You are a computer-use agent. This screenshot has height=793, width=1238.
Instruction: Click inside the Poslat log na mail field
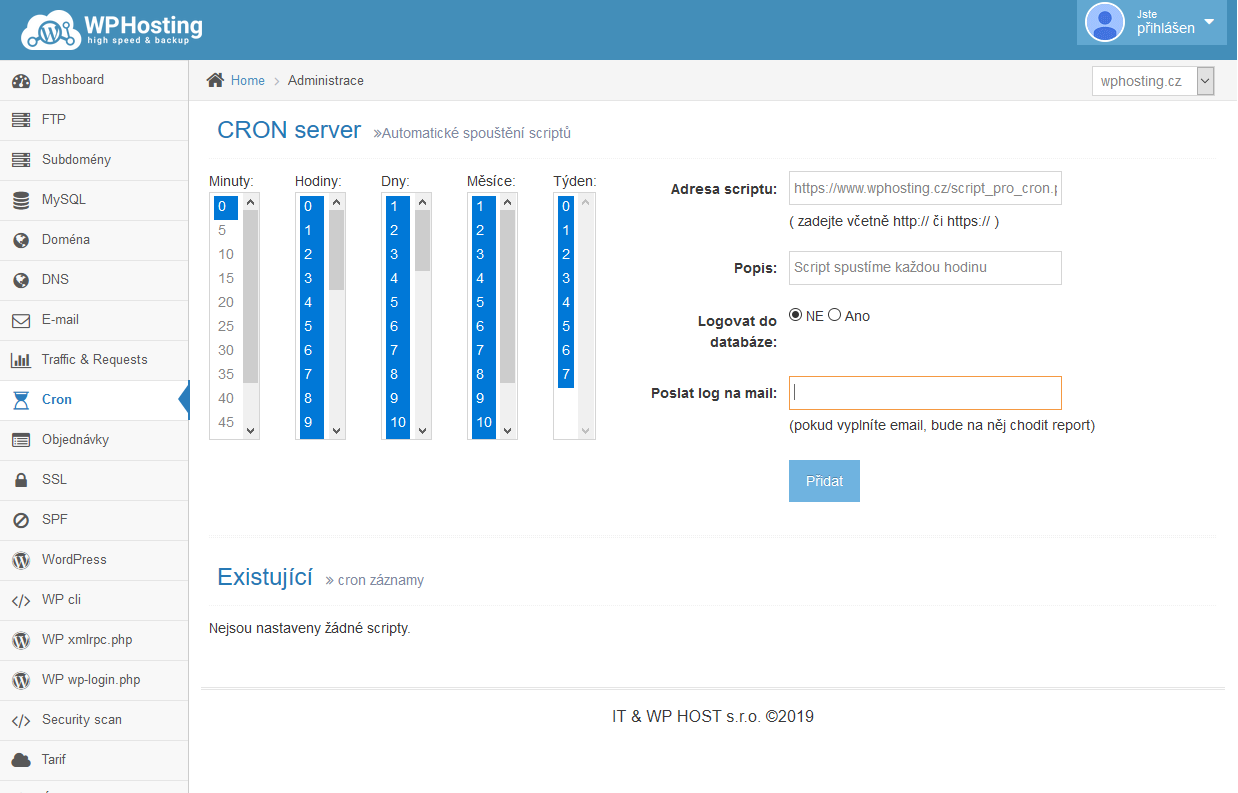coord(925,392)
